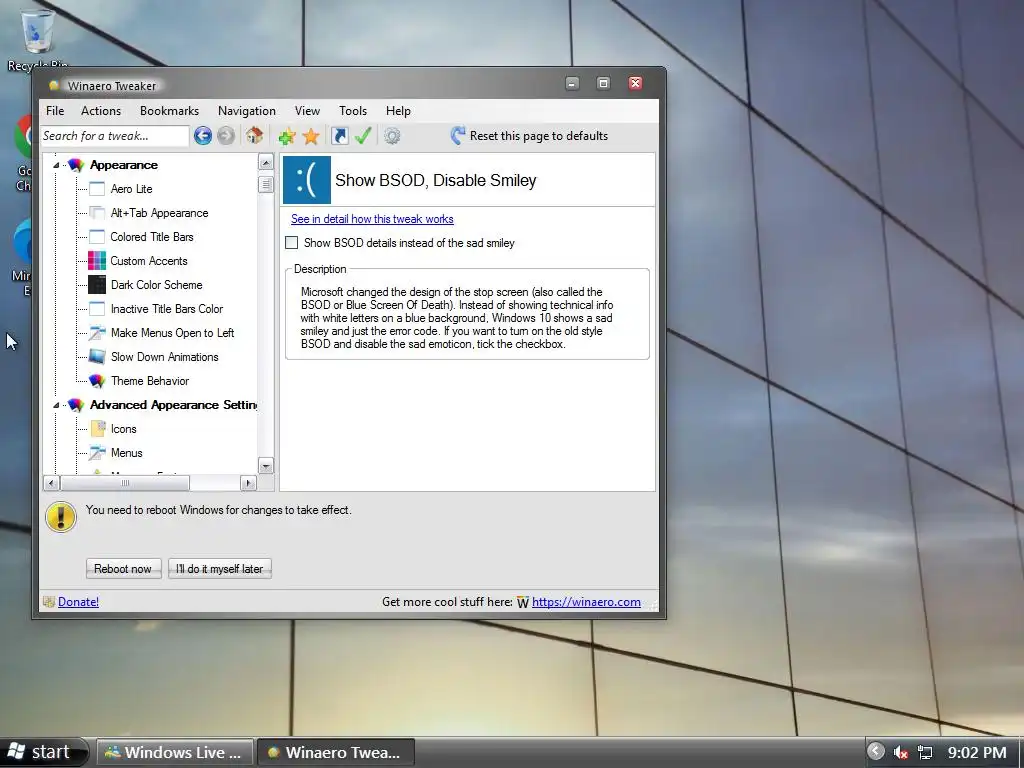The width and height of the screenshot is (1024, 768).
Task: Click horizontal scrollbar right arrow
Action: click(248, 483)
